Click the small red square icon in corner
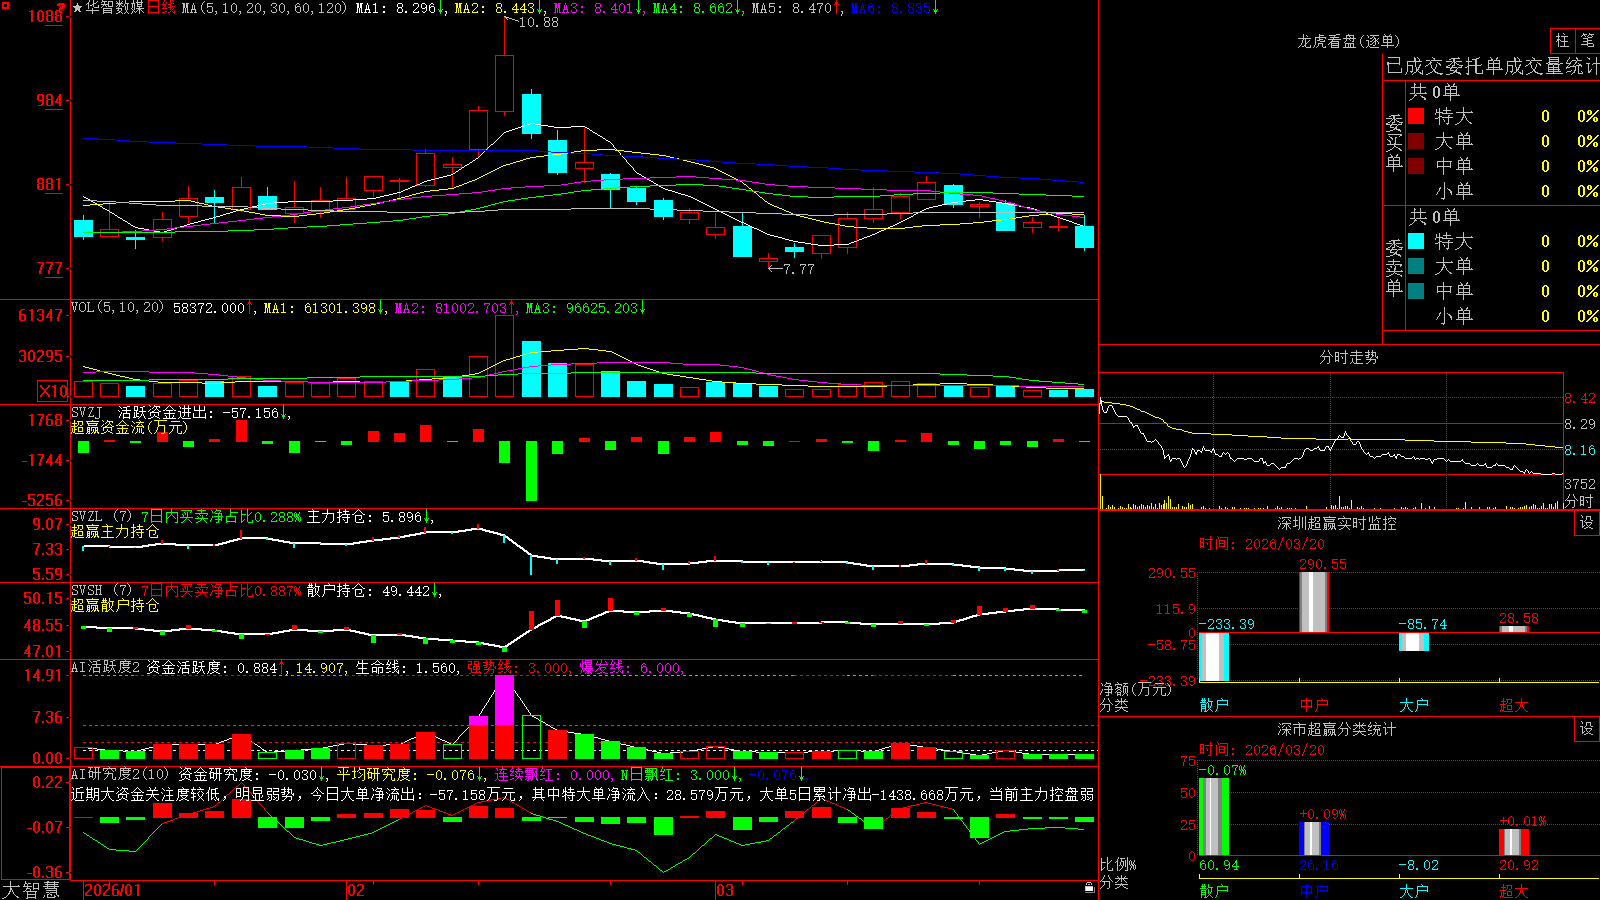 tap(5, 5)
